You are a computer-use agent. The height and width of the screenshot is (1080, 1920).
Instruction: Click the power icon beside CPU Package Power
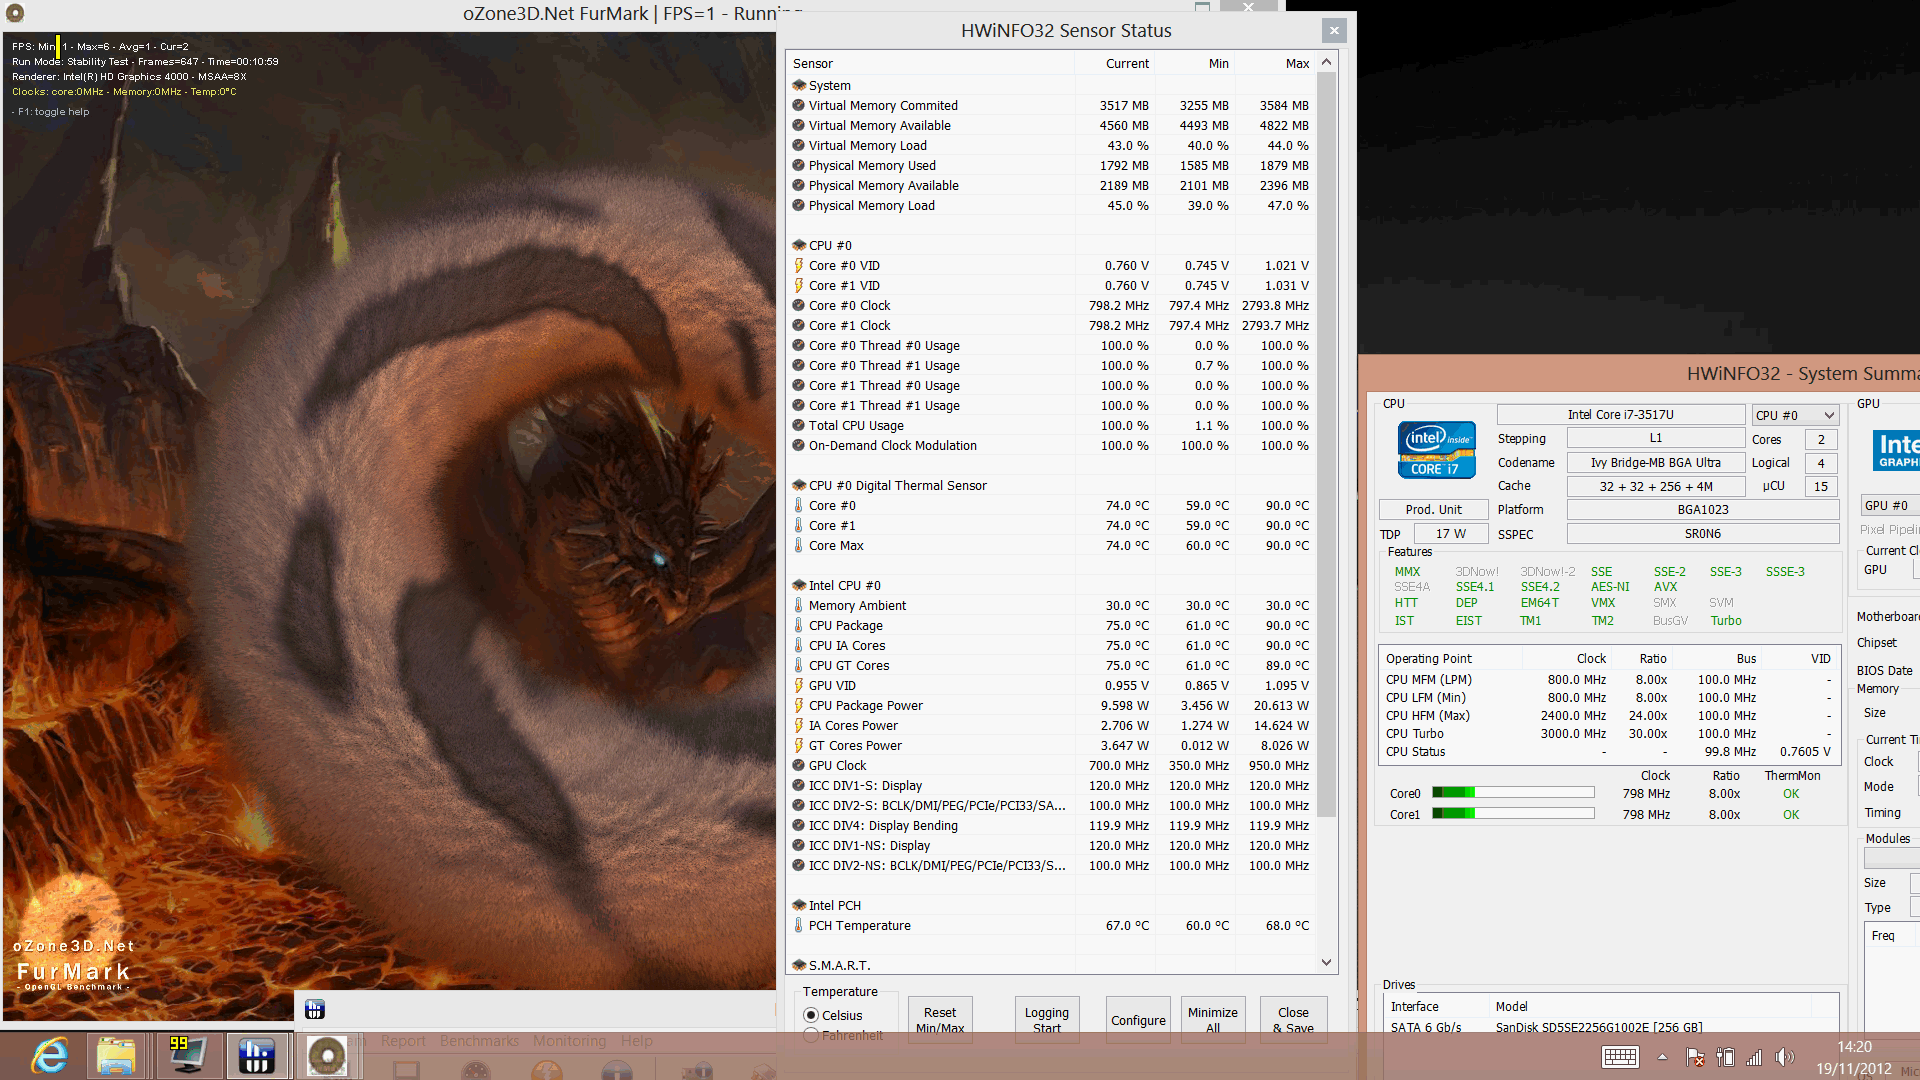[x=799, y=706]
